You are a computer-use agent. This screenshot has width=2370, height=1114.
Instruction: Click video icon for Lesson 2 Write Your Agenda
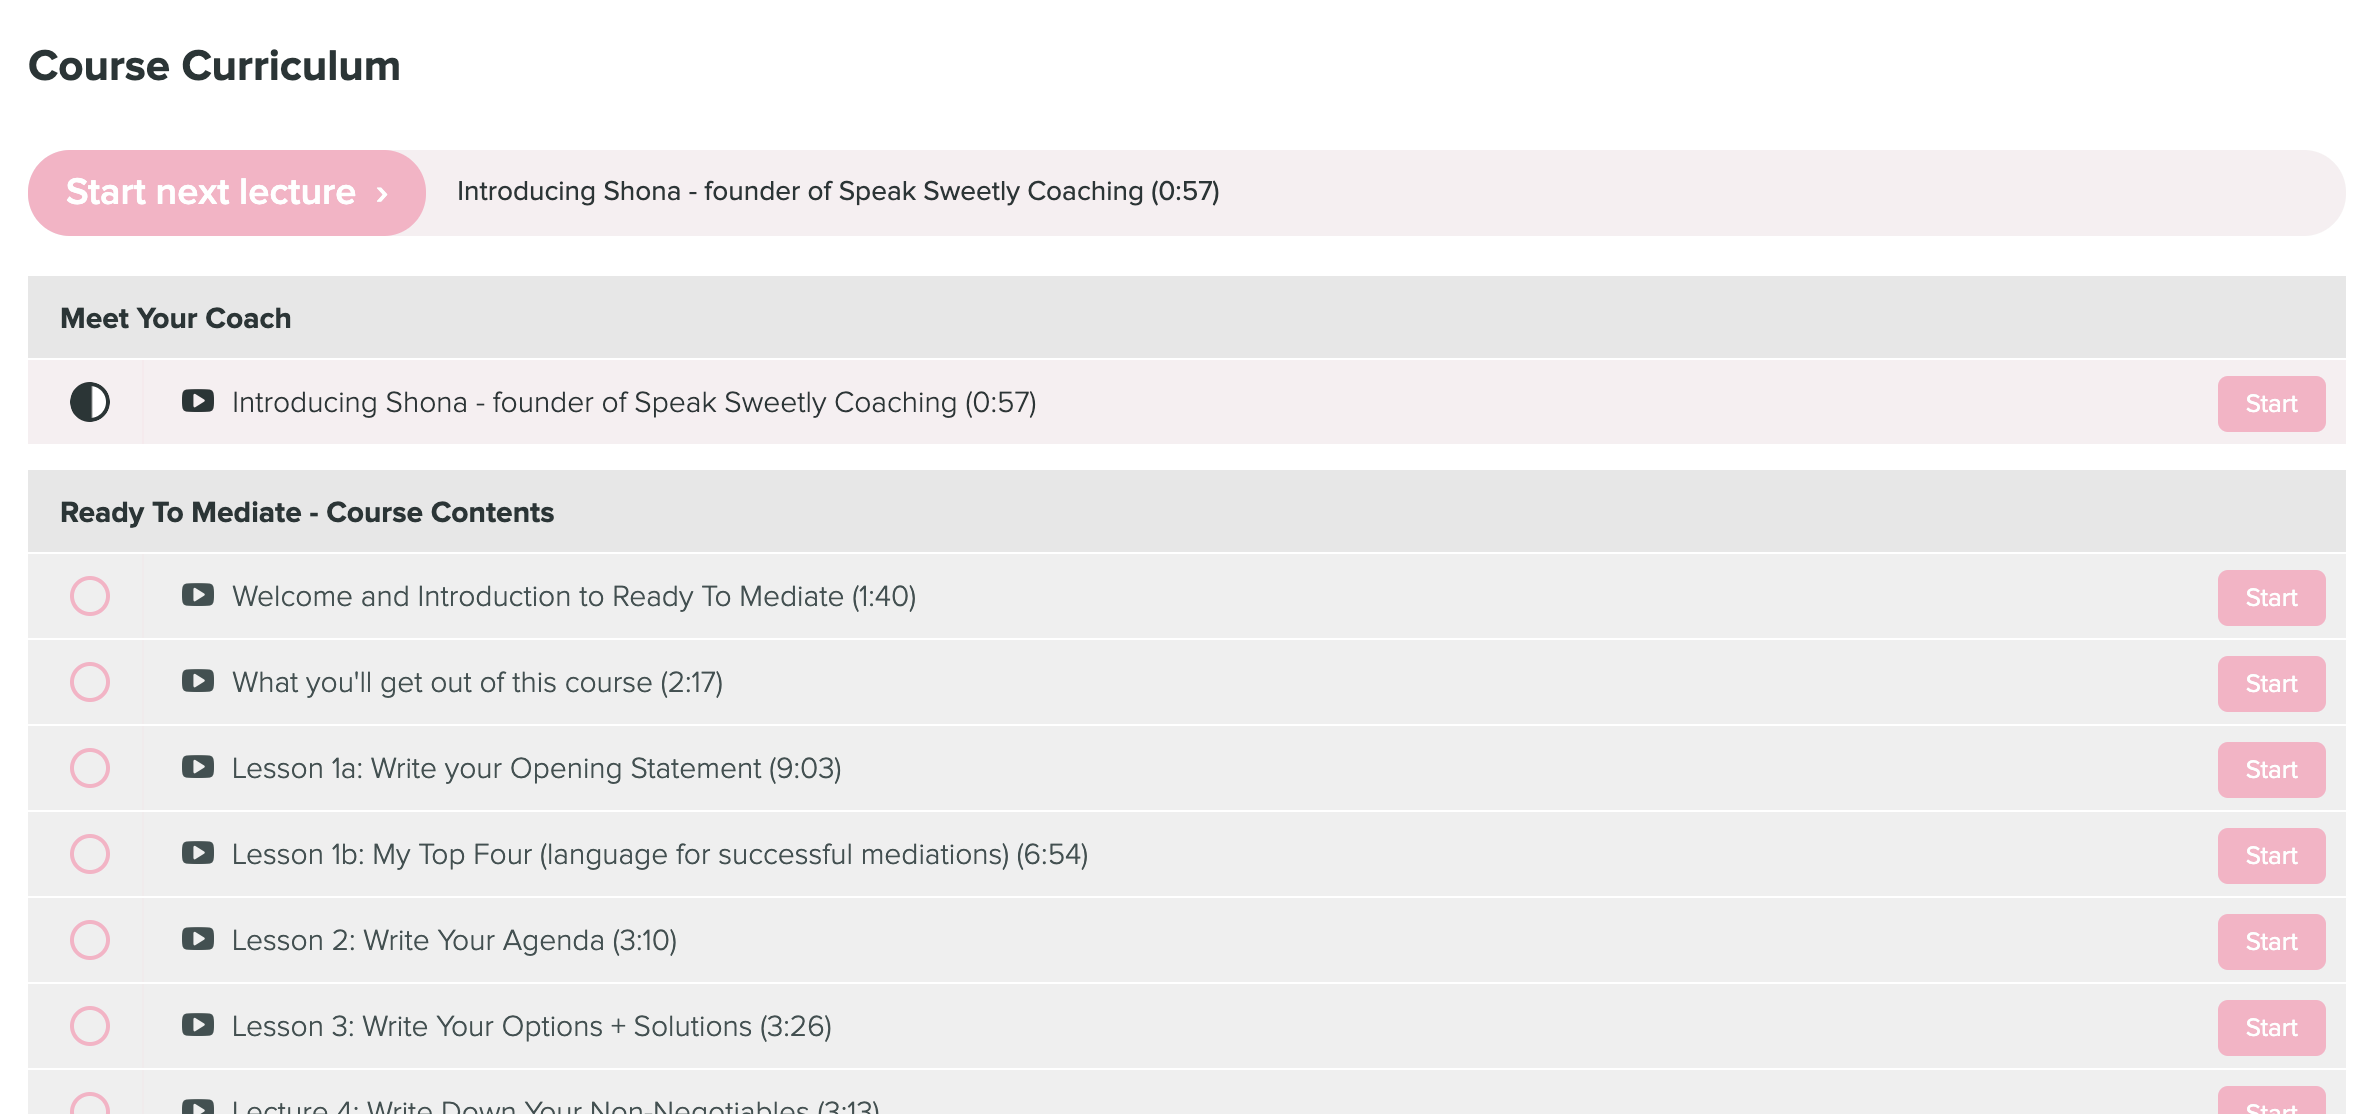(x=198, y=939)
